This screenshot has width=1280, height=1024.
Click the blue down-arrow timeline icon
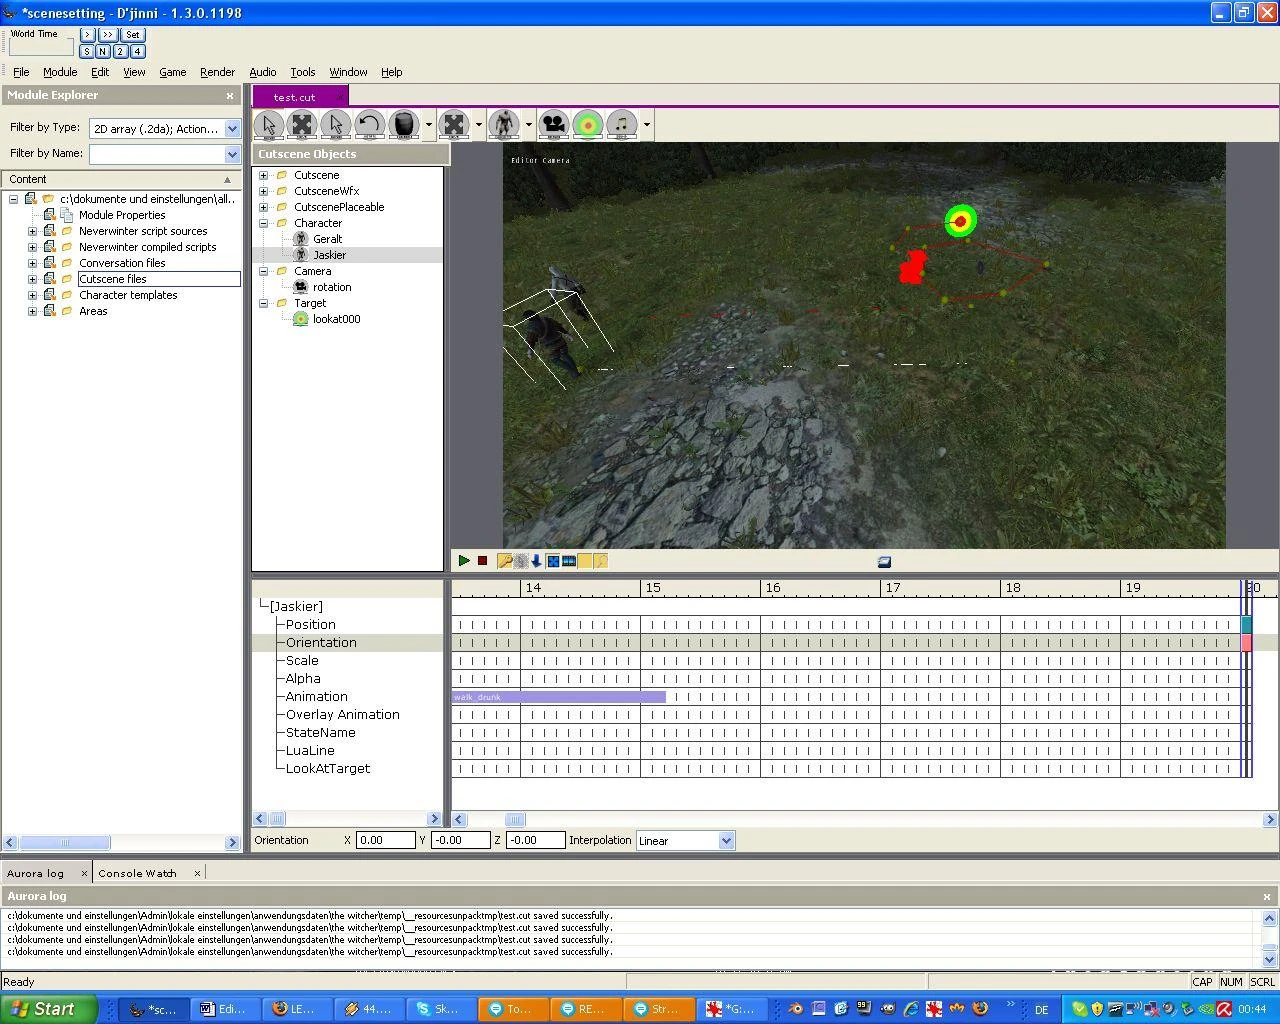click(536, 561)
